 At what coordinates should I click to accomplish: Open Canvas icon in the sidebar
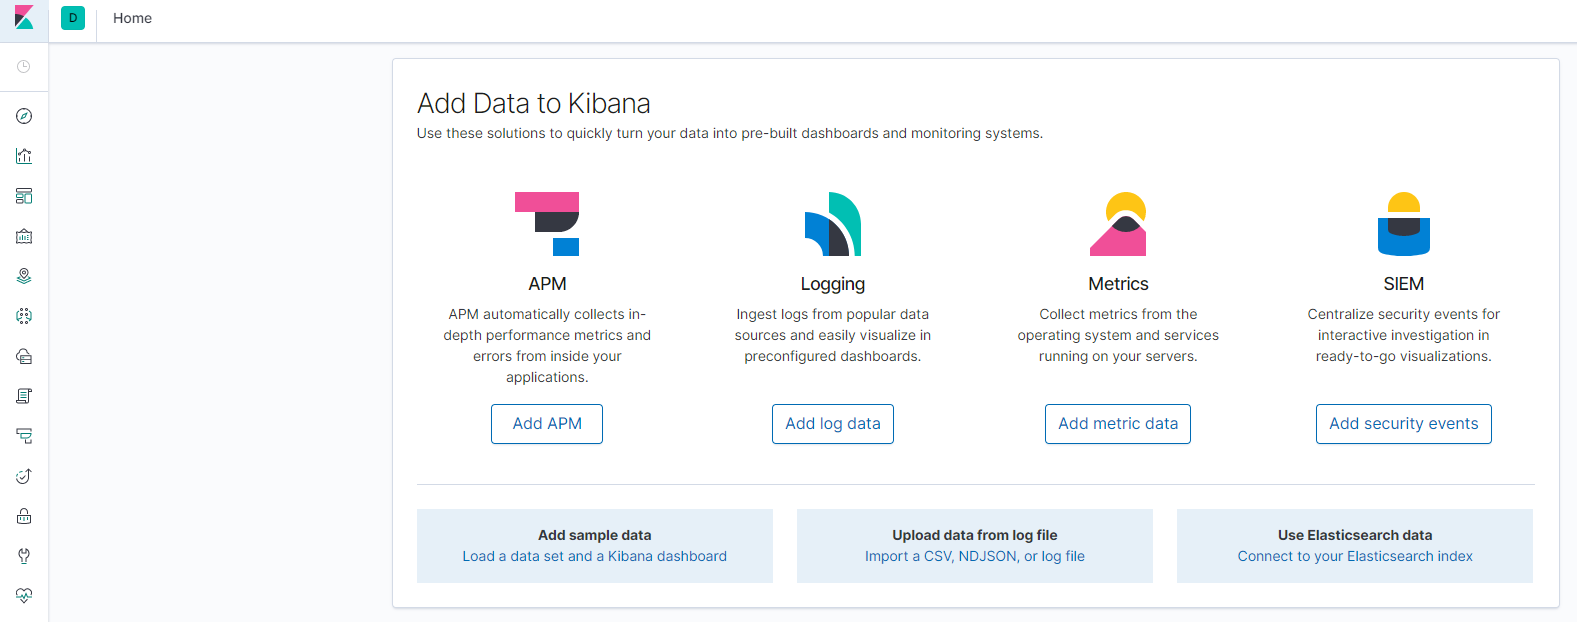(24, 236)
